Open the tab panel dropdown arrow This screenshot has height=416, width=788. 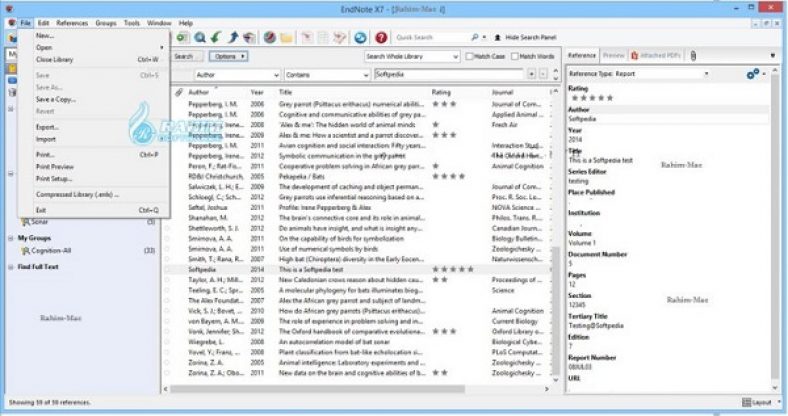(x=773, y=56)
